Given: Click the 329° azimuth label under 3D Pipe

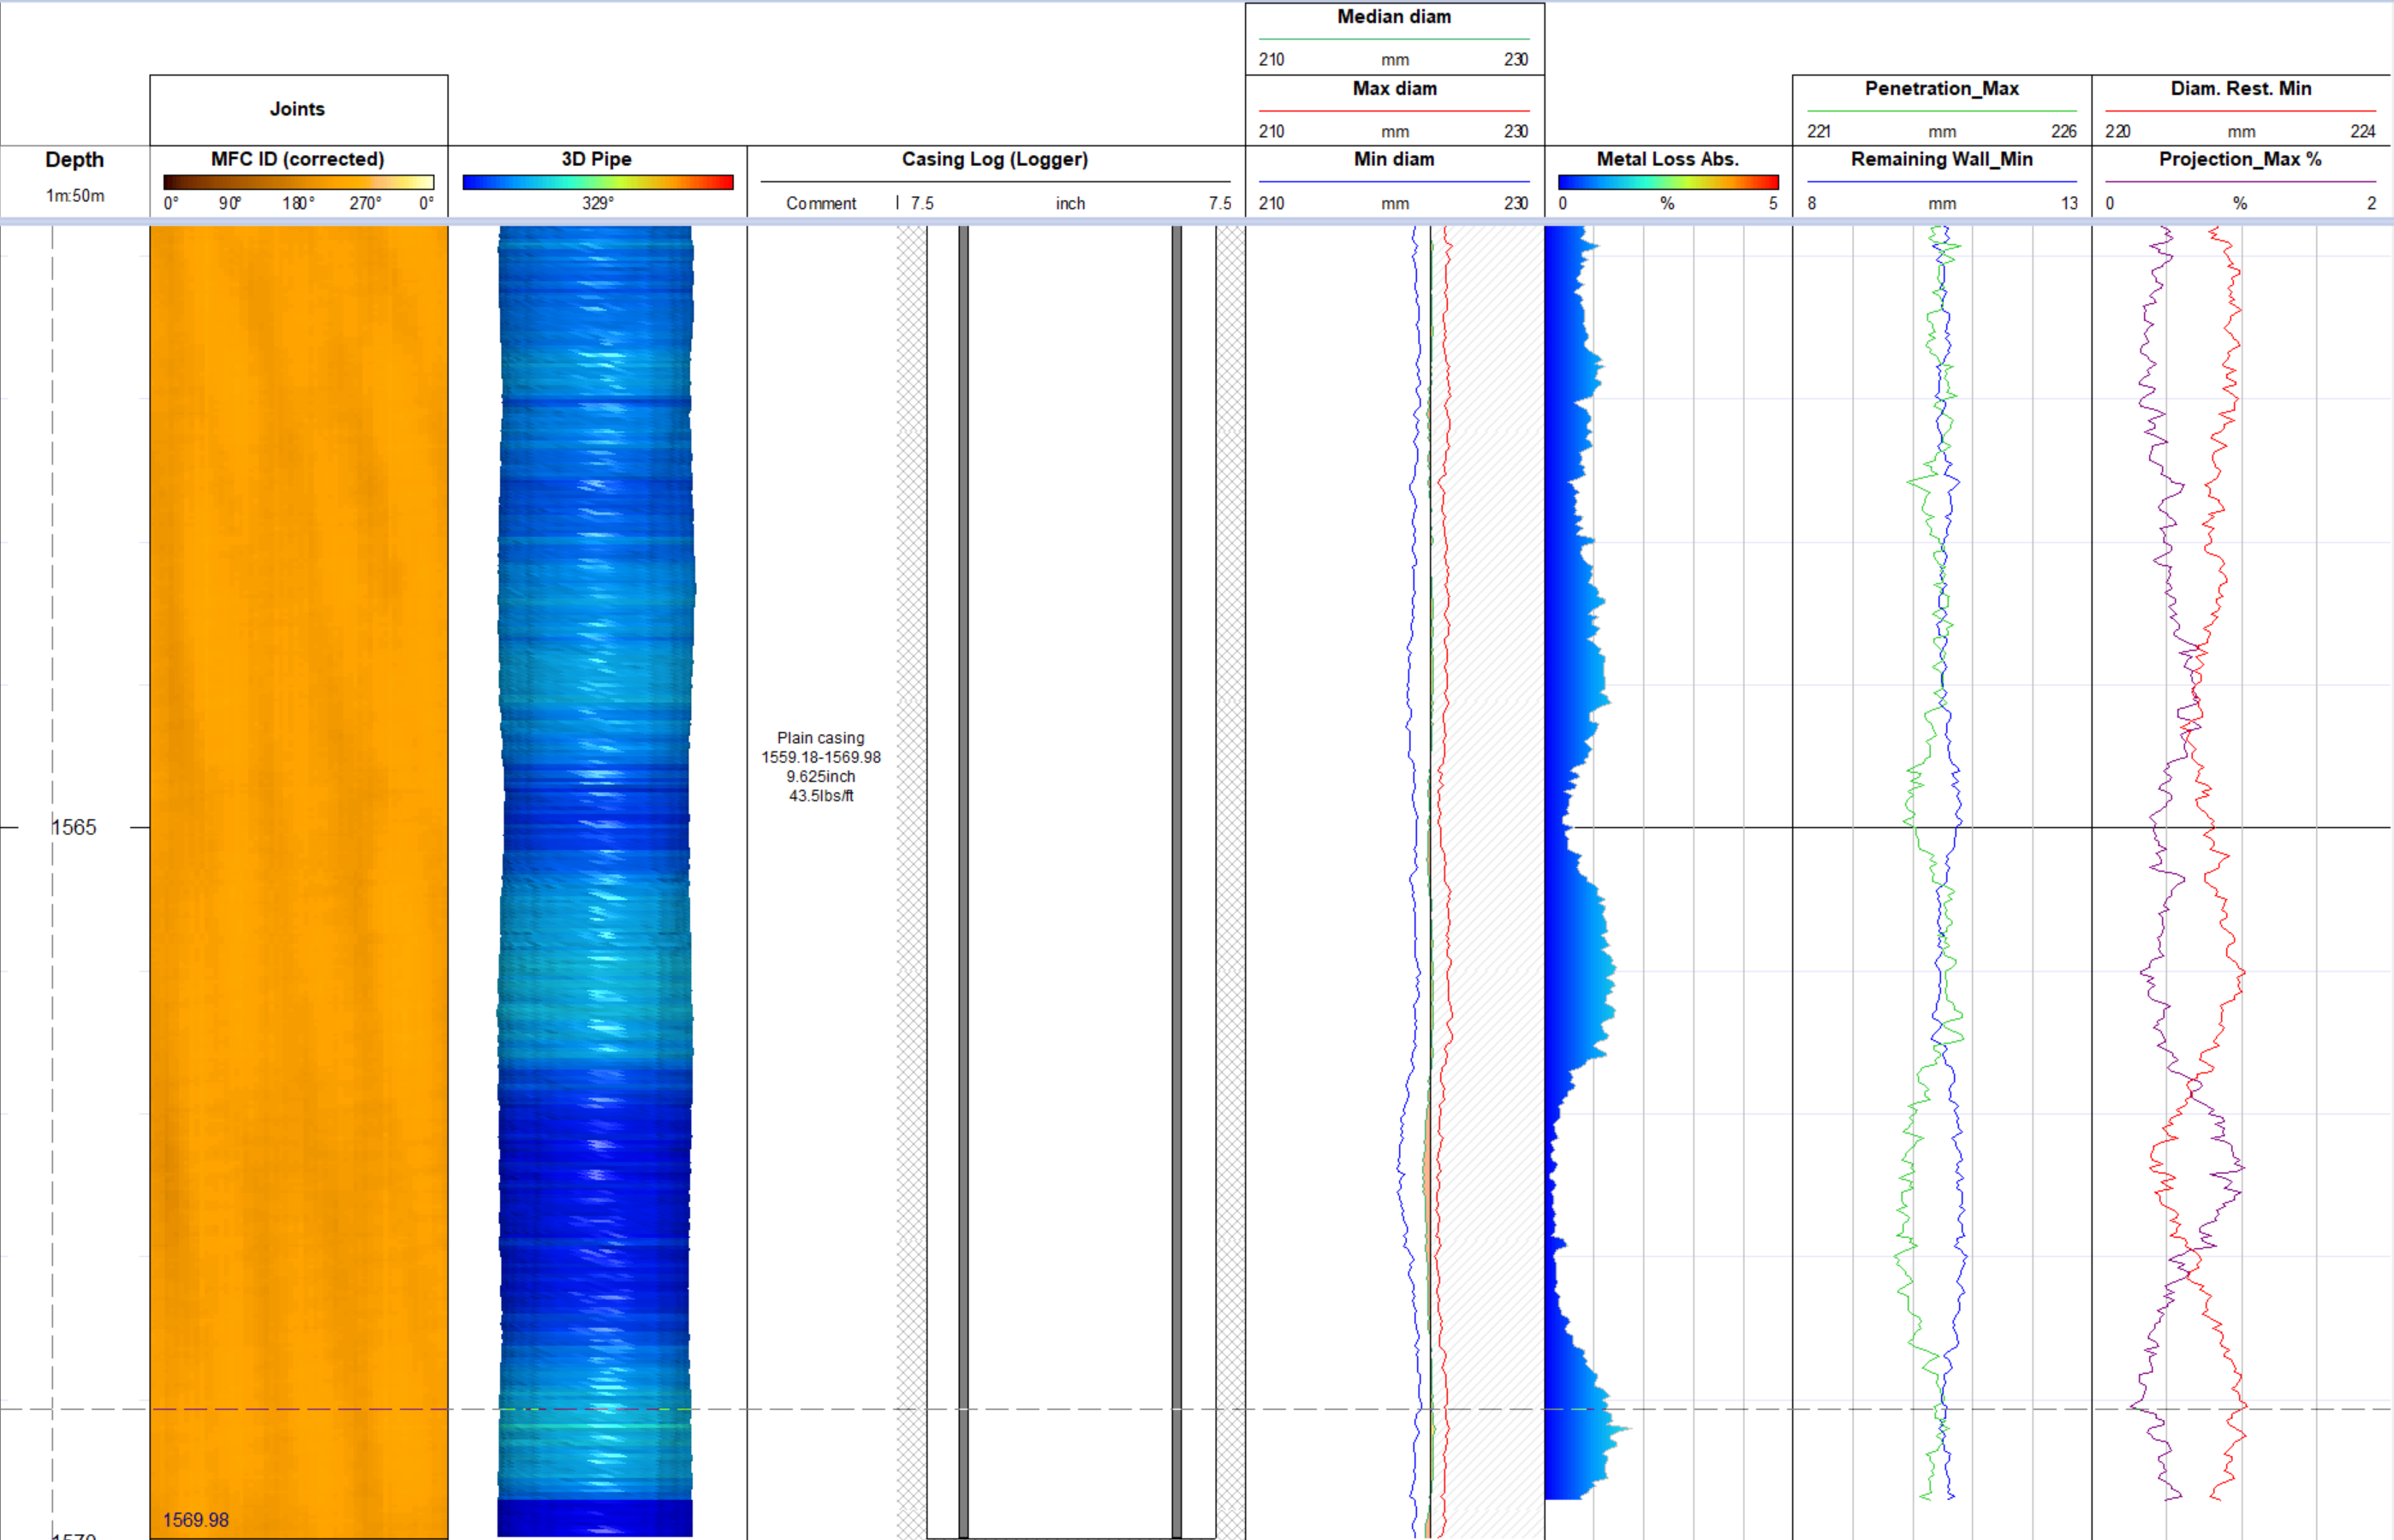Looking at the screenshot, I should click(597, 203).
